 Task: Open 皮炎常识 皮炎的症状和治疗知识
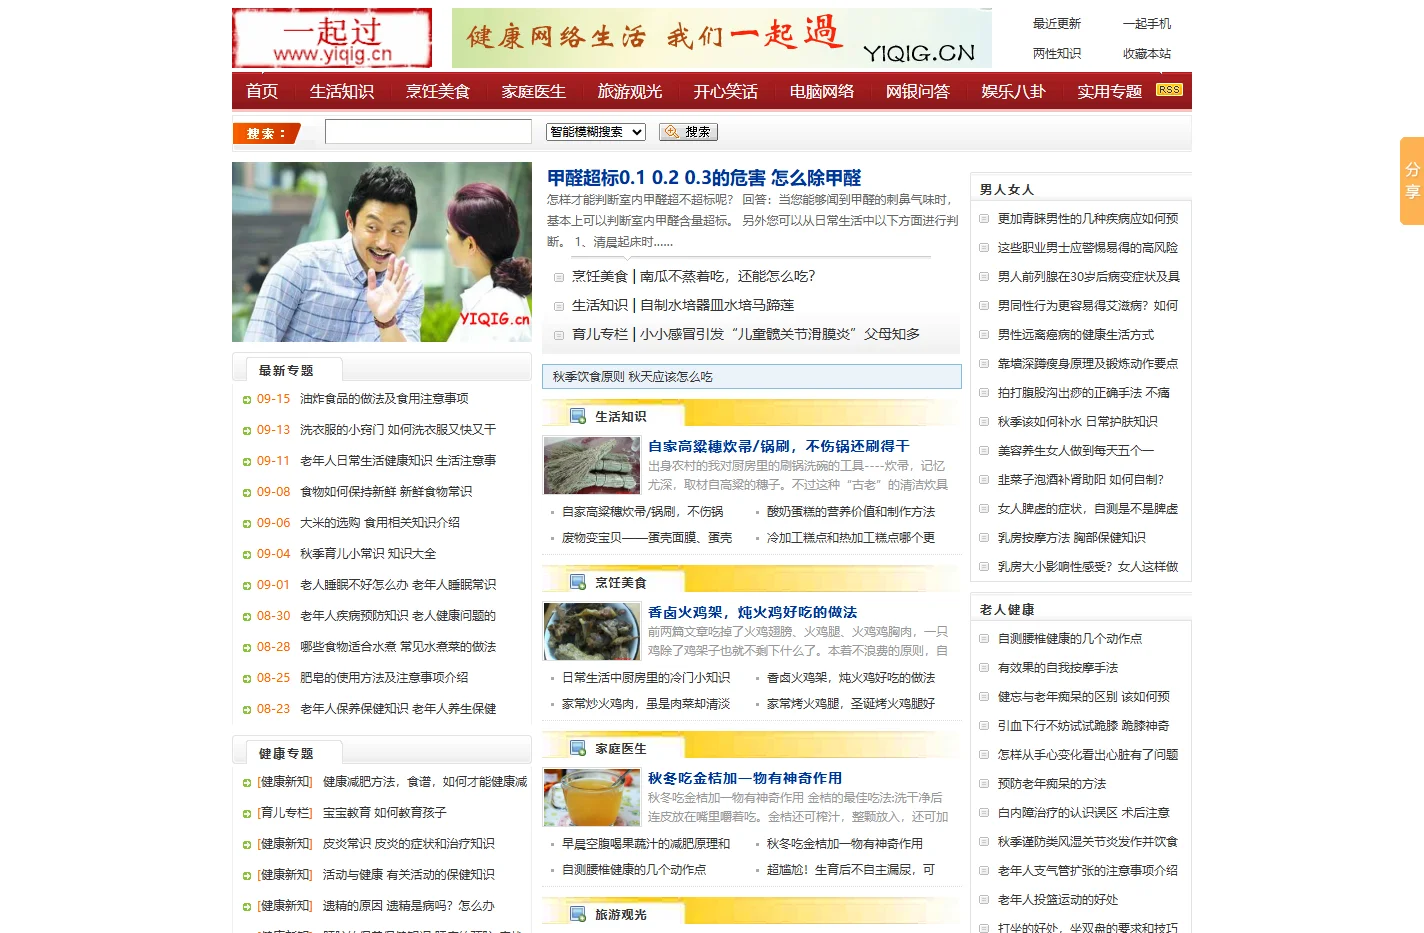click(408, 843)
